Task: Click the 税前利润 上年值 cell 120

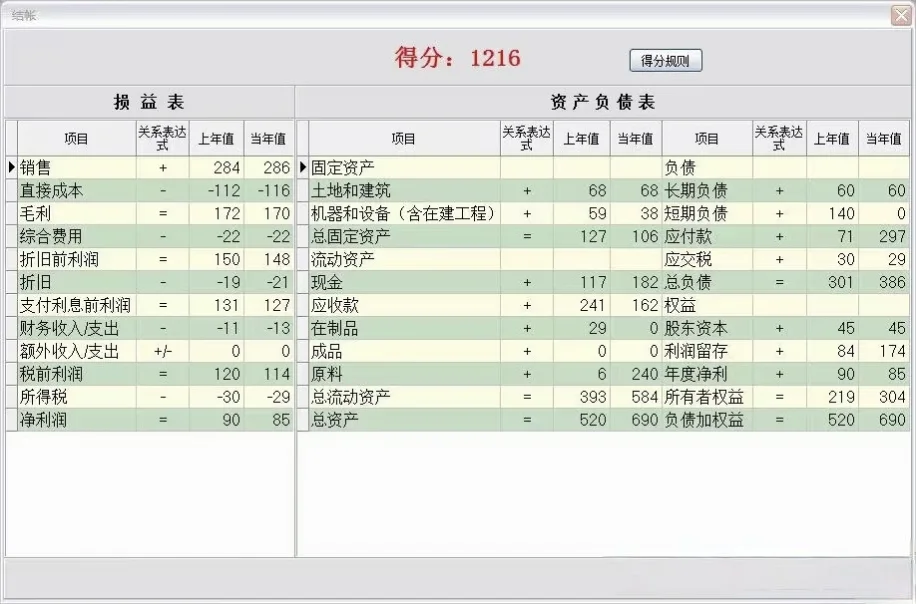Action: coord(216,374)
